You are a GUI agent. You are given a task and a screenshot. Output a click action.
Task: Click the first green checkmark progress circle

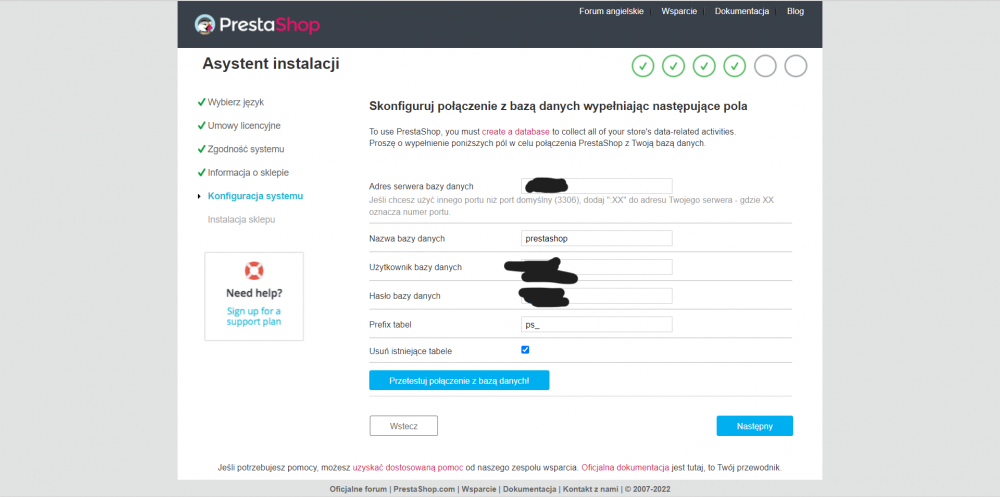(x=643, y=66)
